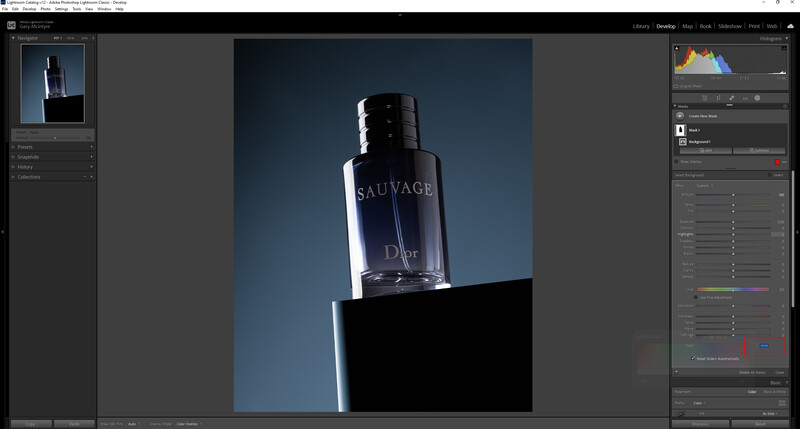Toggle the Invert checkbox for Select Background
Screen dimensions: 800x429
click(x=770, y=175)
